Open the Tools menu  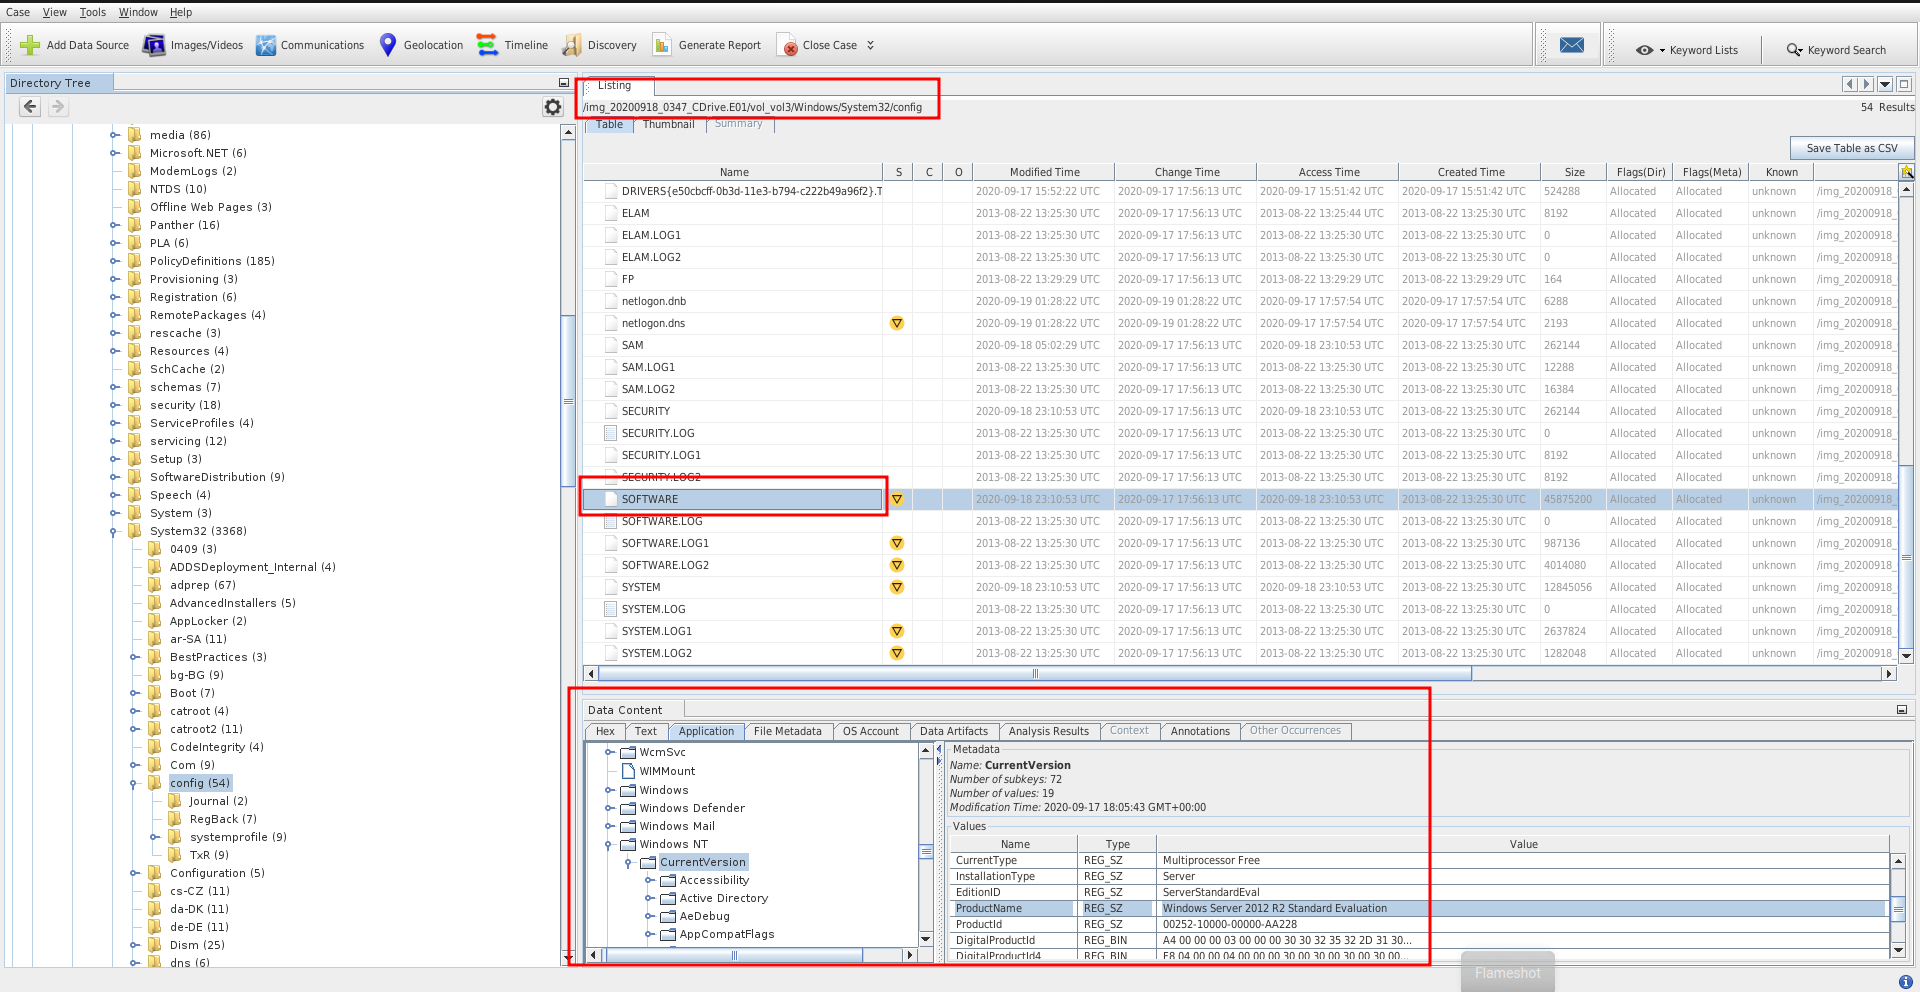click(92, 12)
